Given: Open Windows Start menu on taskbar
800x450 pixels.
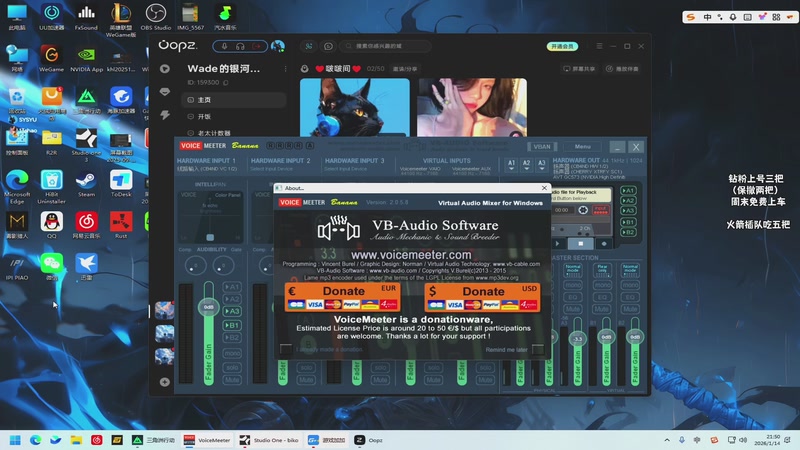Looking at the screenshot, I should (15, 440).
